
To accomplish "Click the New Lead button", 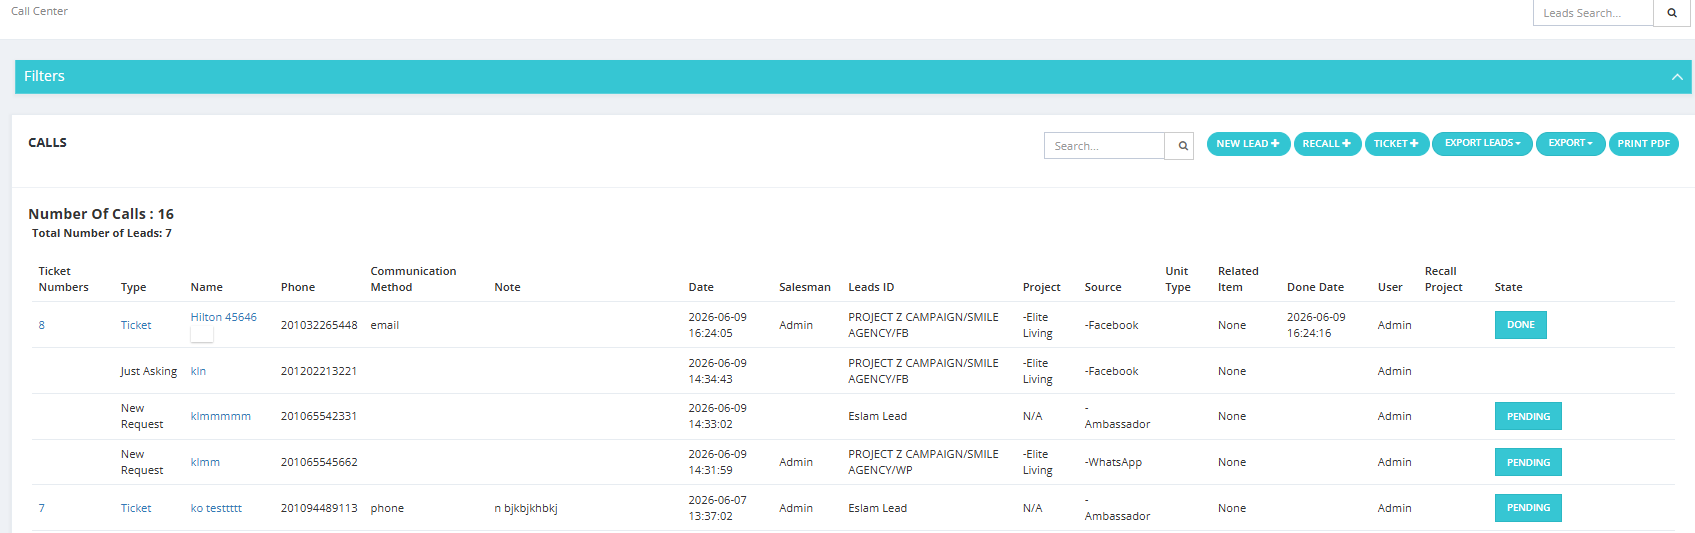I will tap(1248, 144).
